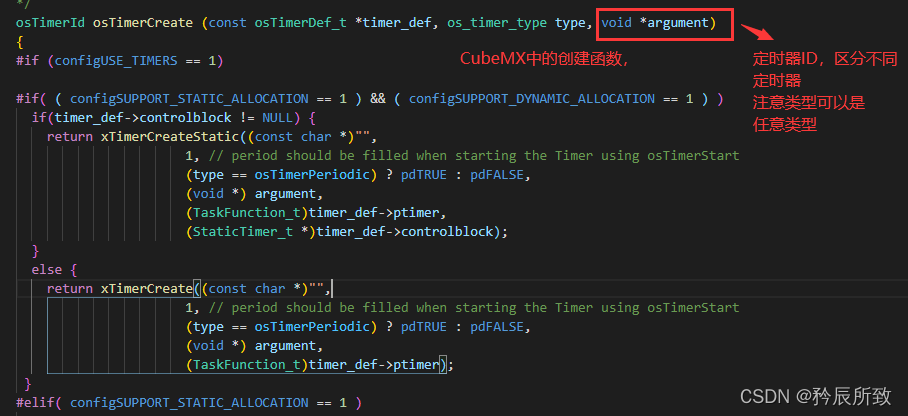The width and height of the screenshot is (908, 416).
Task: Select the xTimerCreateStatic call
Action: pyautogui.click(x=169, y=137)
